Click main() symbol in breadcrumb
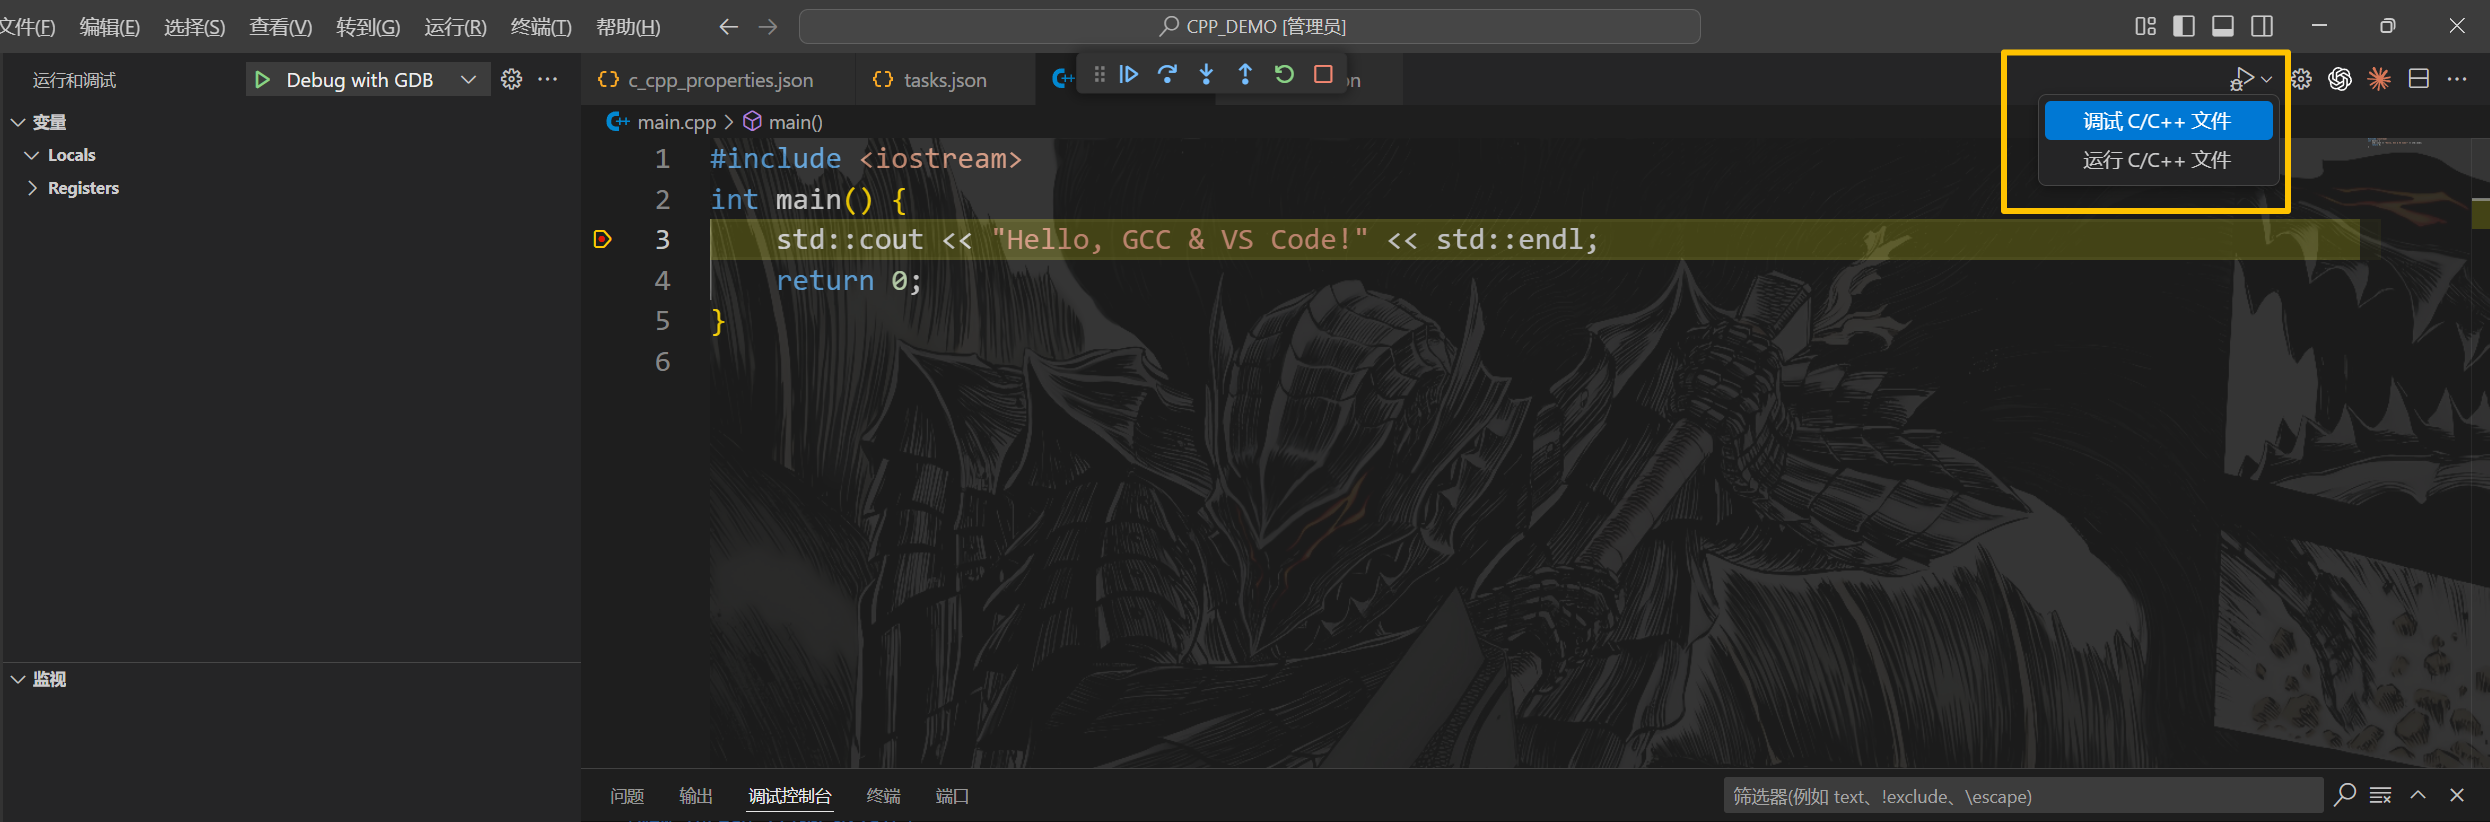This screenshot has width=2490, height=822. pos(795,122)
